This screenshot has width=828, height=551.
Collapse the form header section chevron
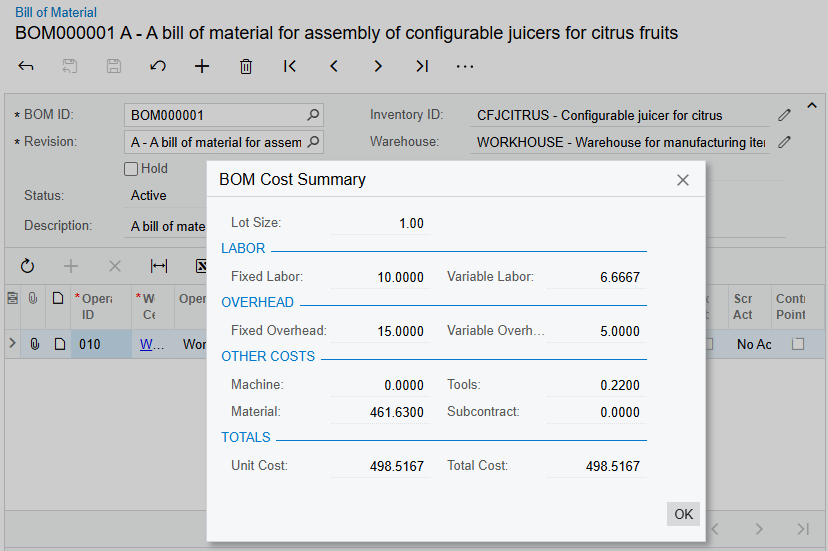tap(811, 106)
